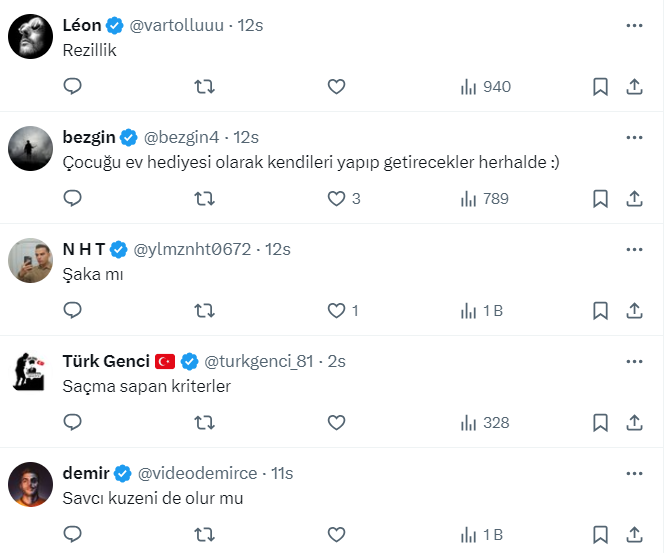Click demir's profile avatar
The height and width of the screenshot is (553, 671).
pyautogui.click(x=29, y=486)
